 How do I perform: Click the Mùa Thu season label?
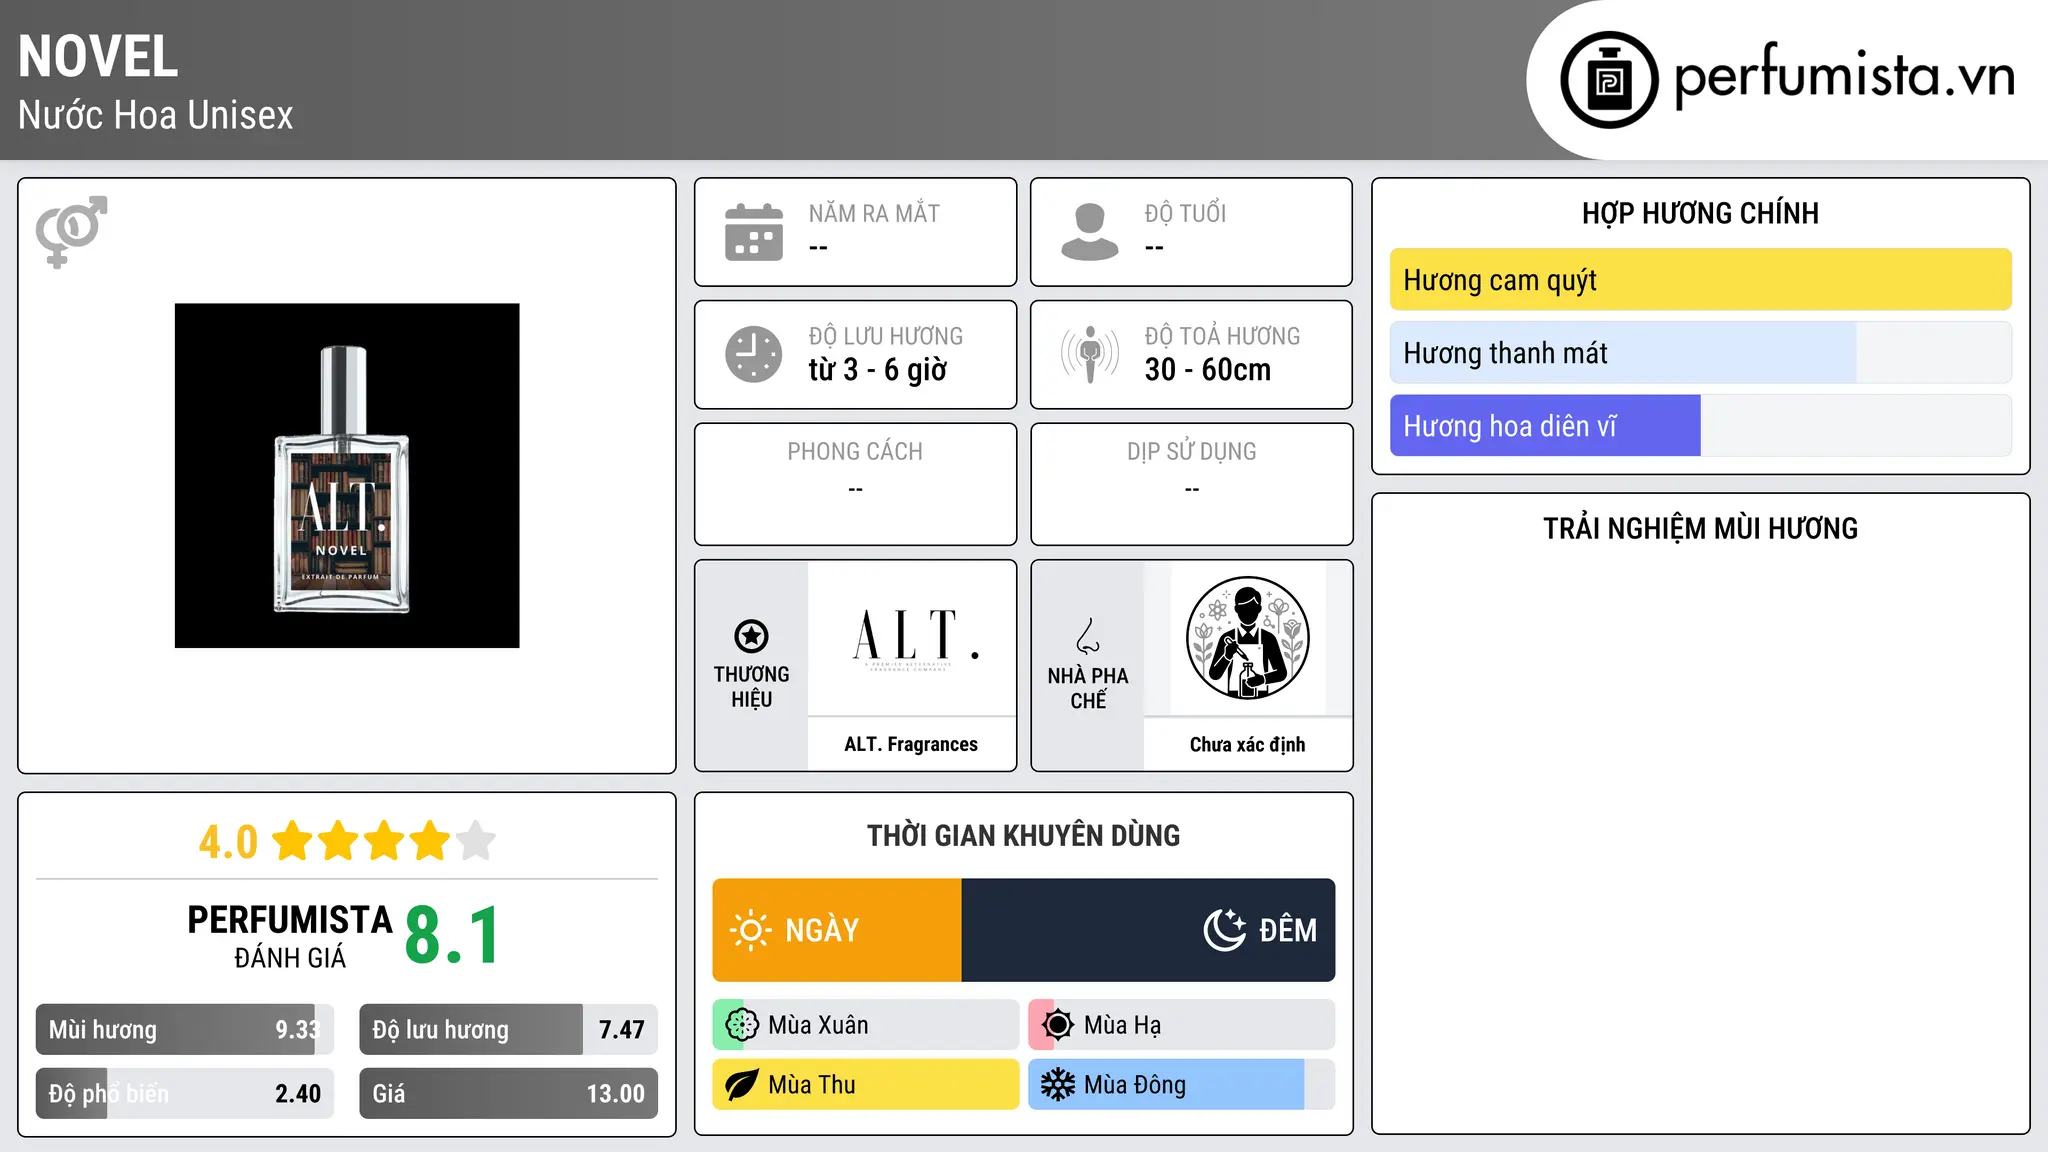pyautogui.click(x=812, y=1085)
